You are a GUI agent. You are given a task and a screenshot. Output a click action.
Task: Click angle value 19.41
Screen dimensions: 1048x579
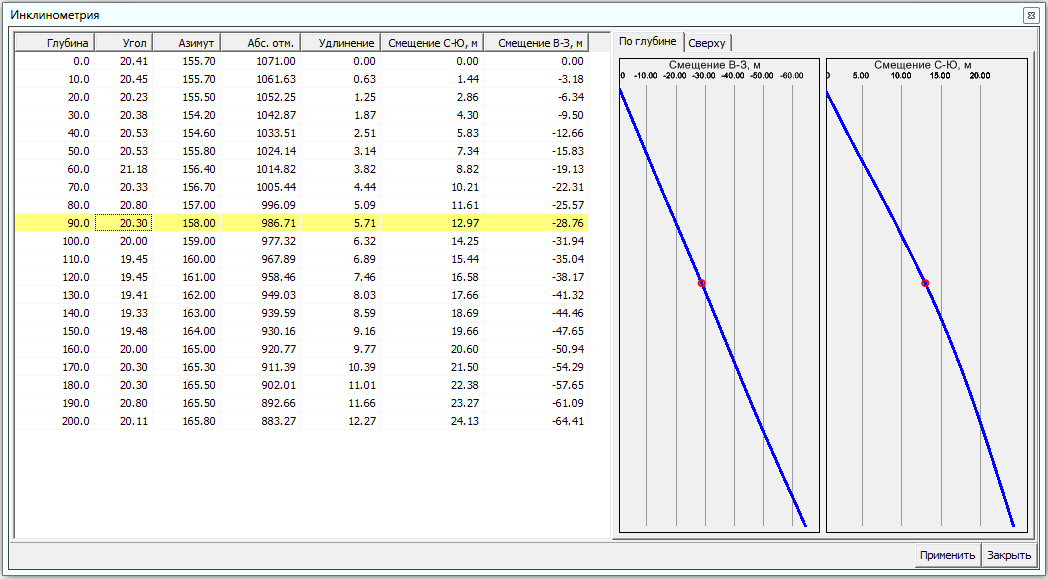134,295
